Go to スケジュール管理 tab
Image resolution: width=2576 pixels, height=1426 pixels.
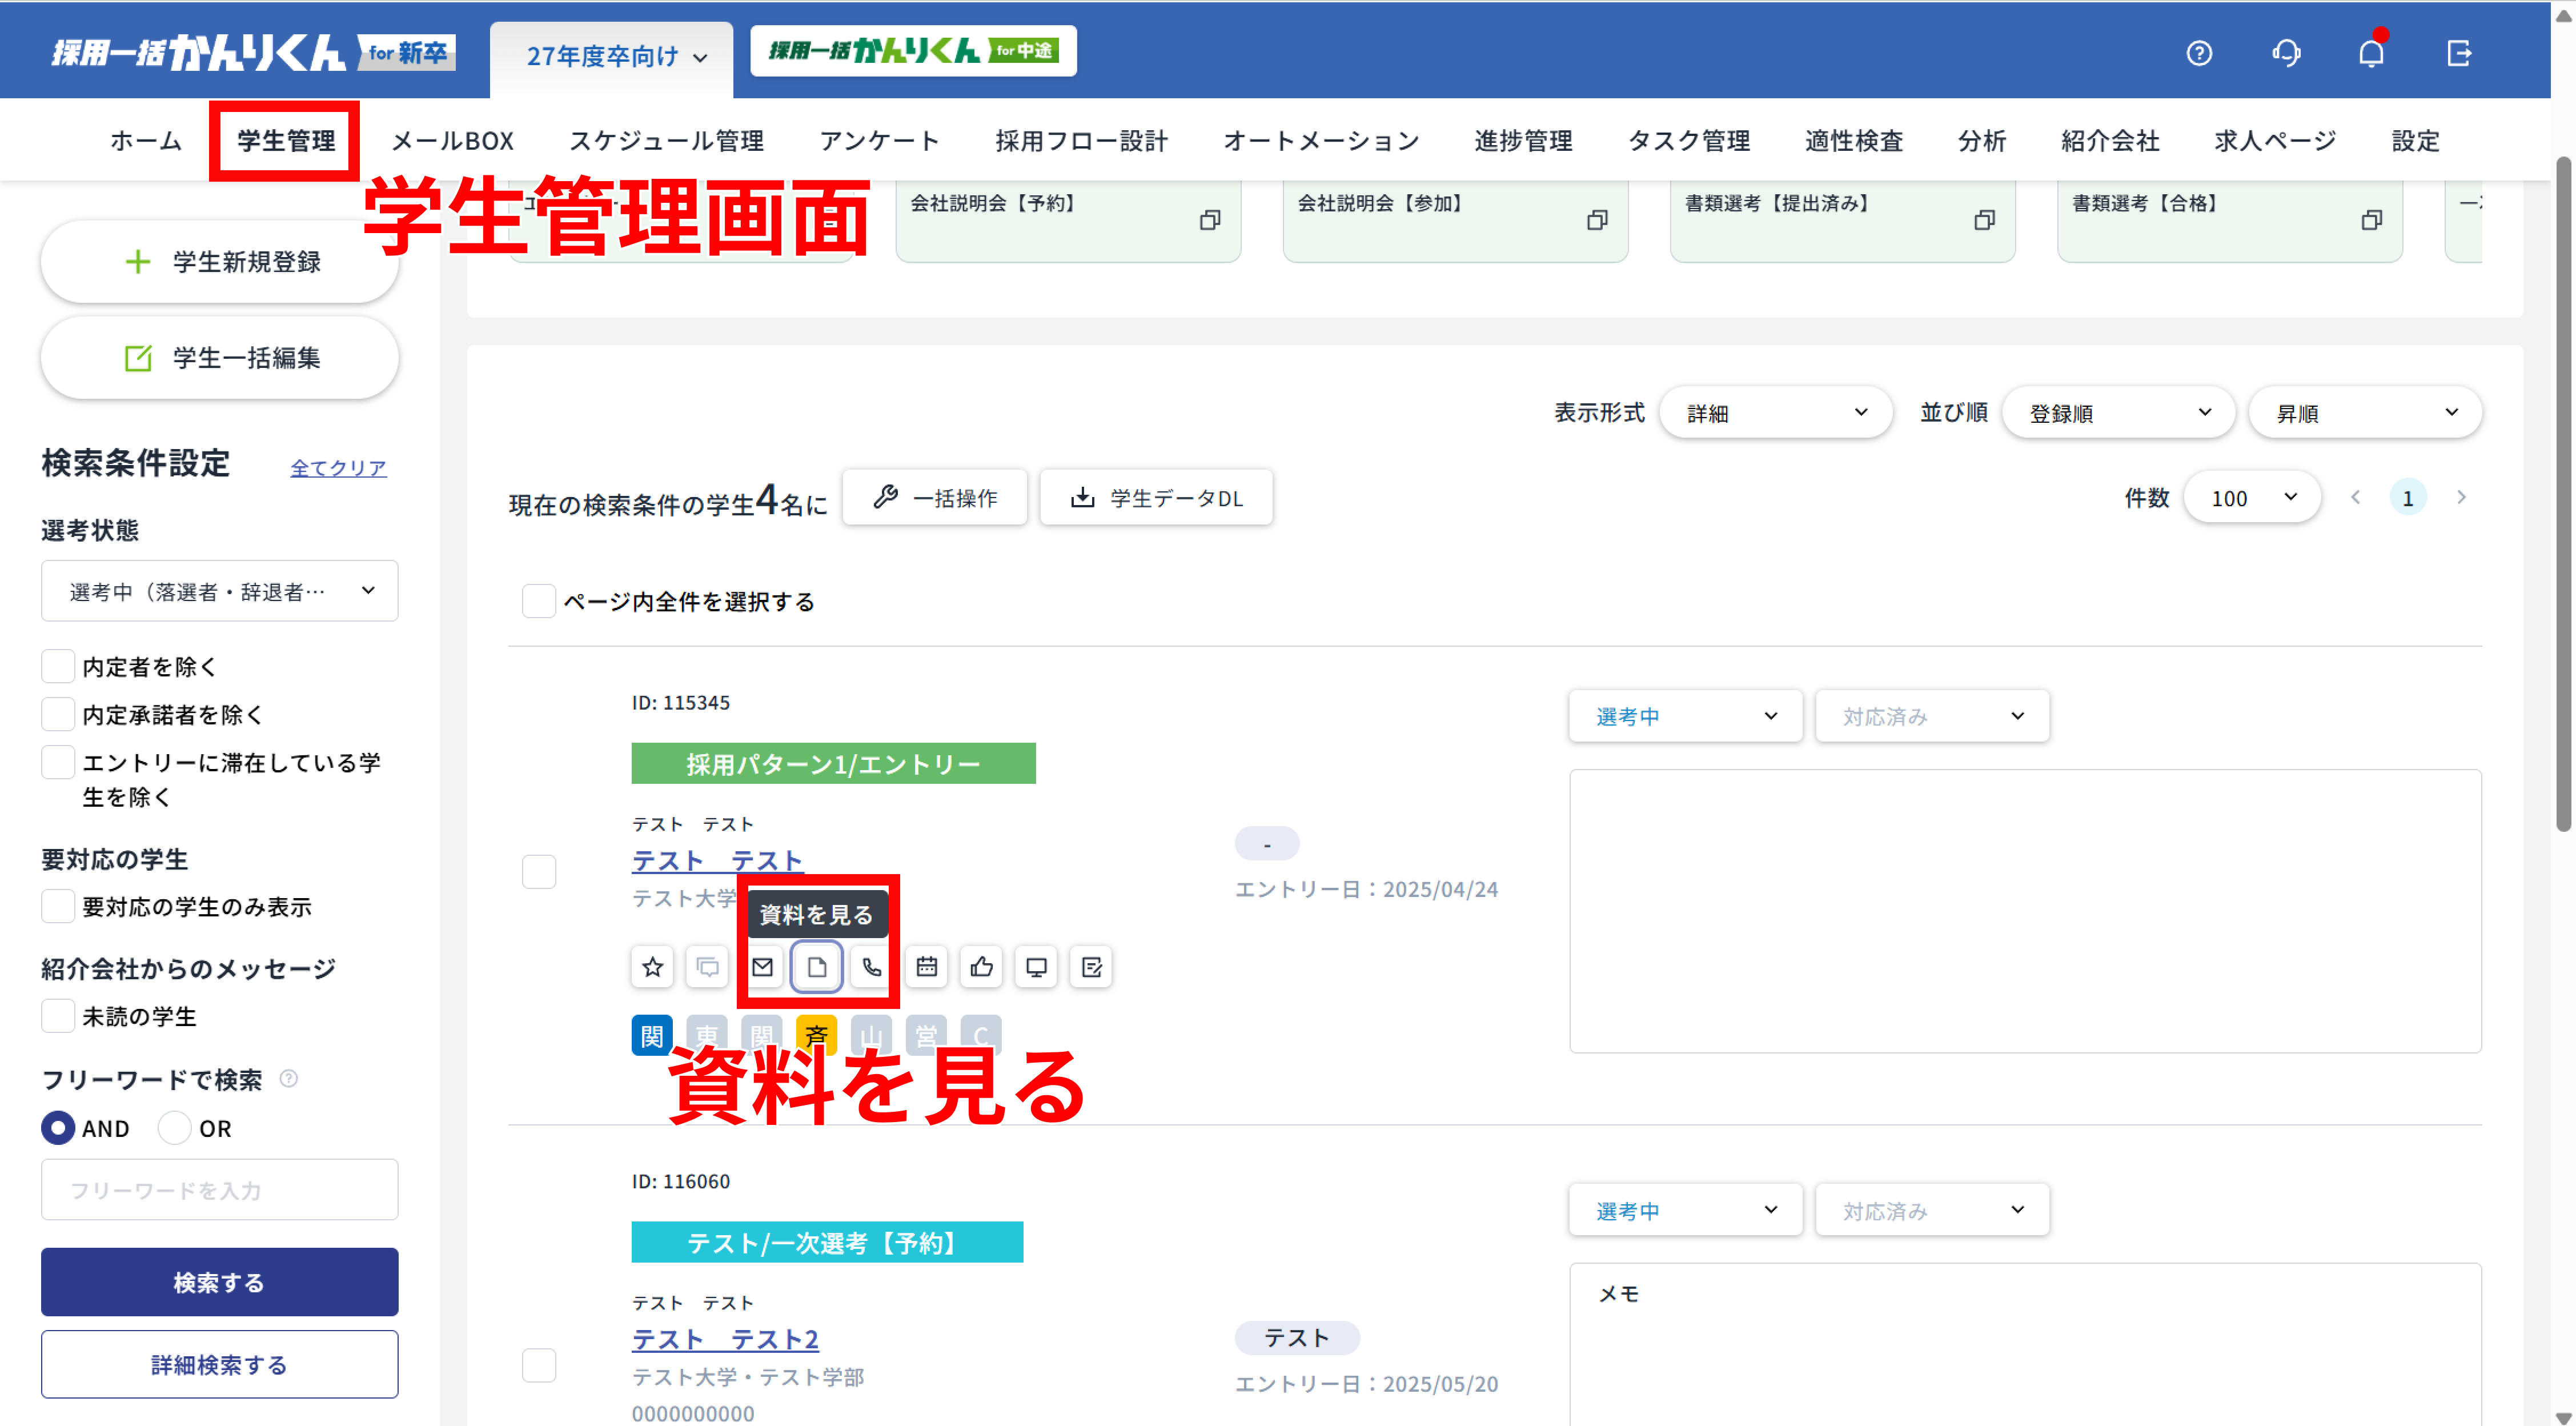tap(666, 141)
